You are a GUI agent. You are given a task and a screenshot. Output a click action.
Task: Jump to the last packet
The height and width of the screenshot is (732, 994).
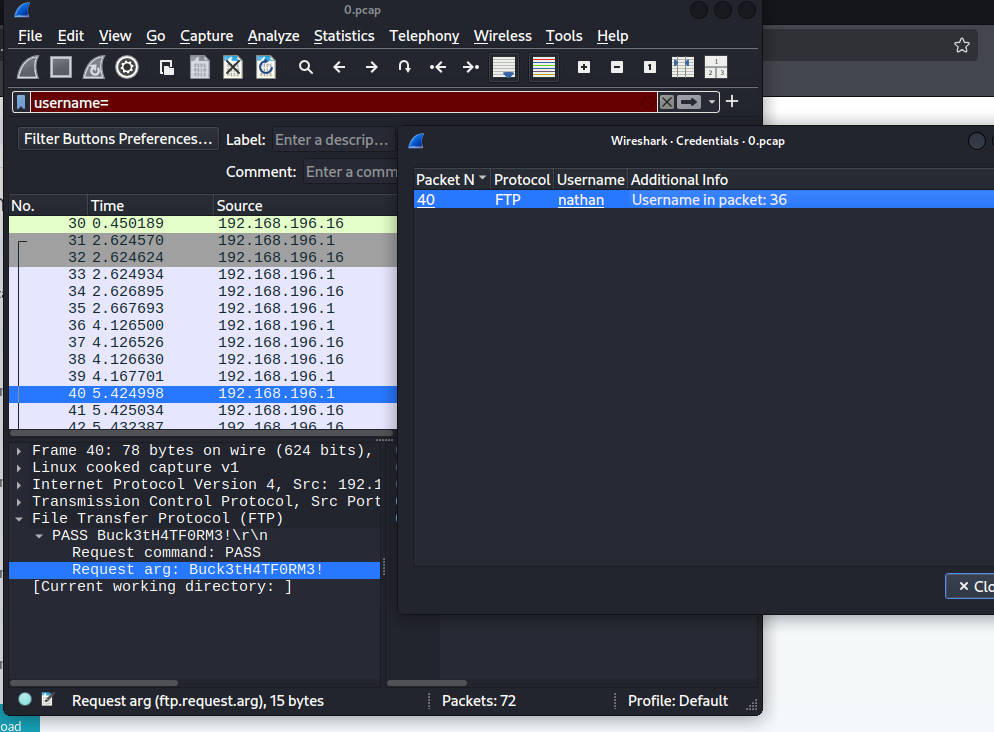point(470,67)
